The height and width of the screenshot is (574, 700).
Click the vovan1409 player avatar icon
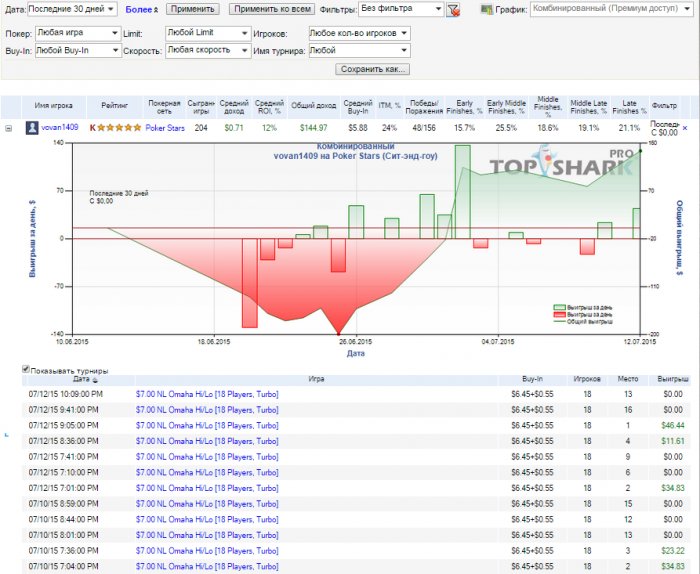pos(32,128)
